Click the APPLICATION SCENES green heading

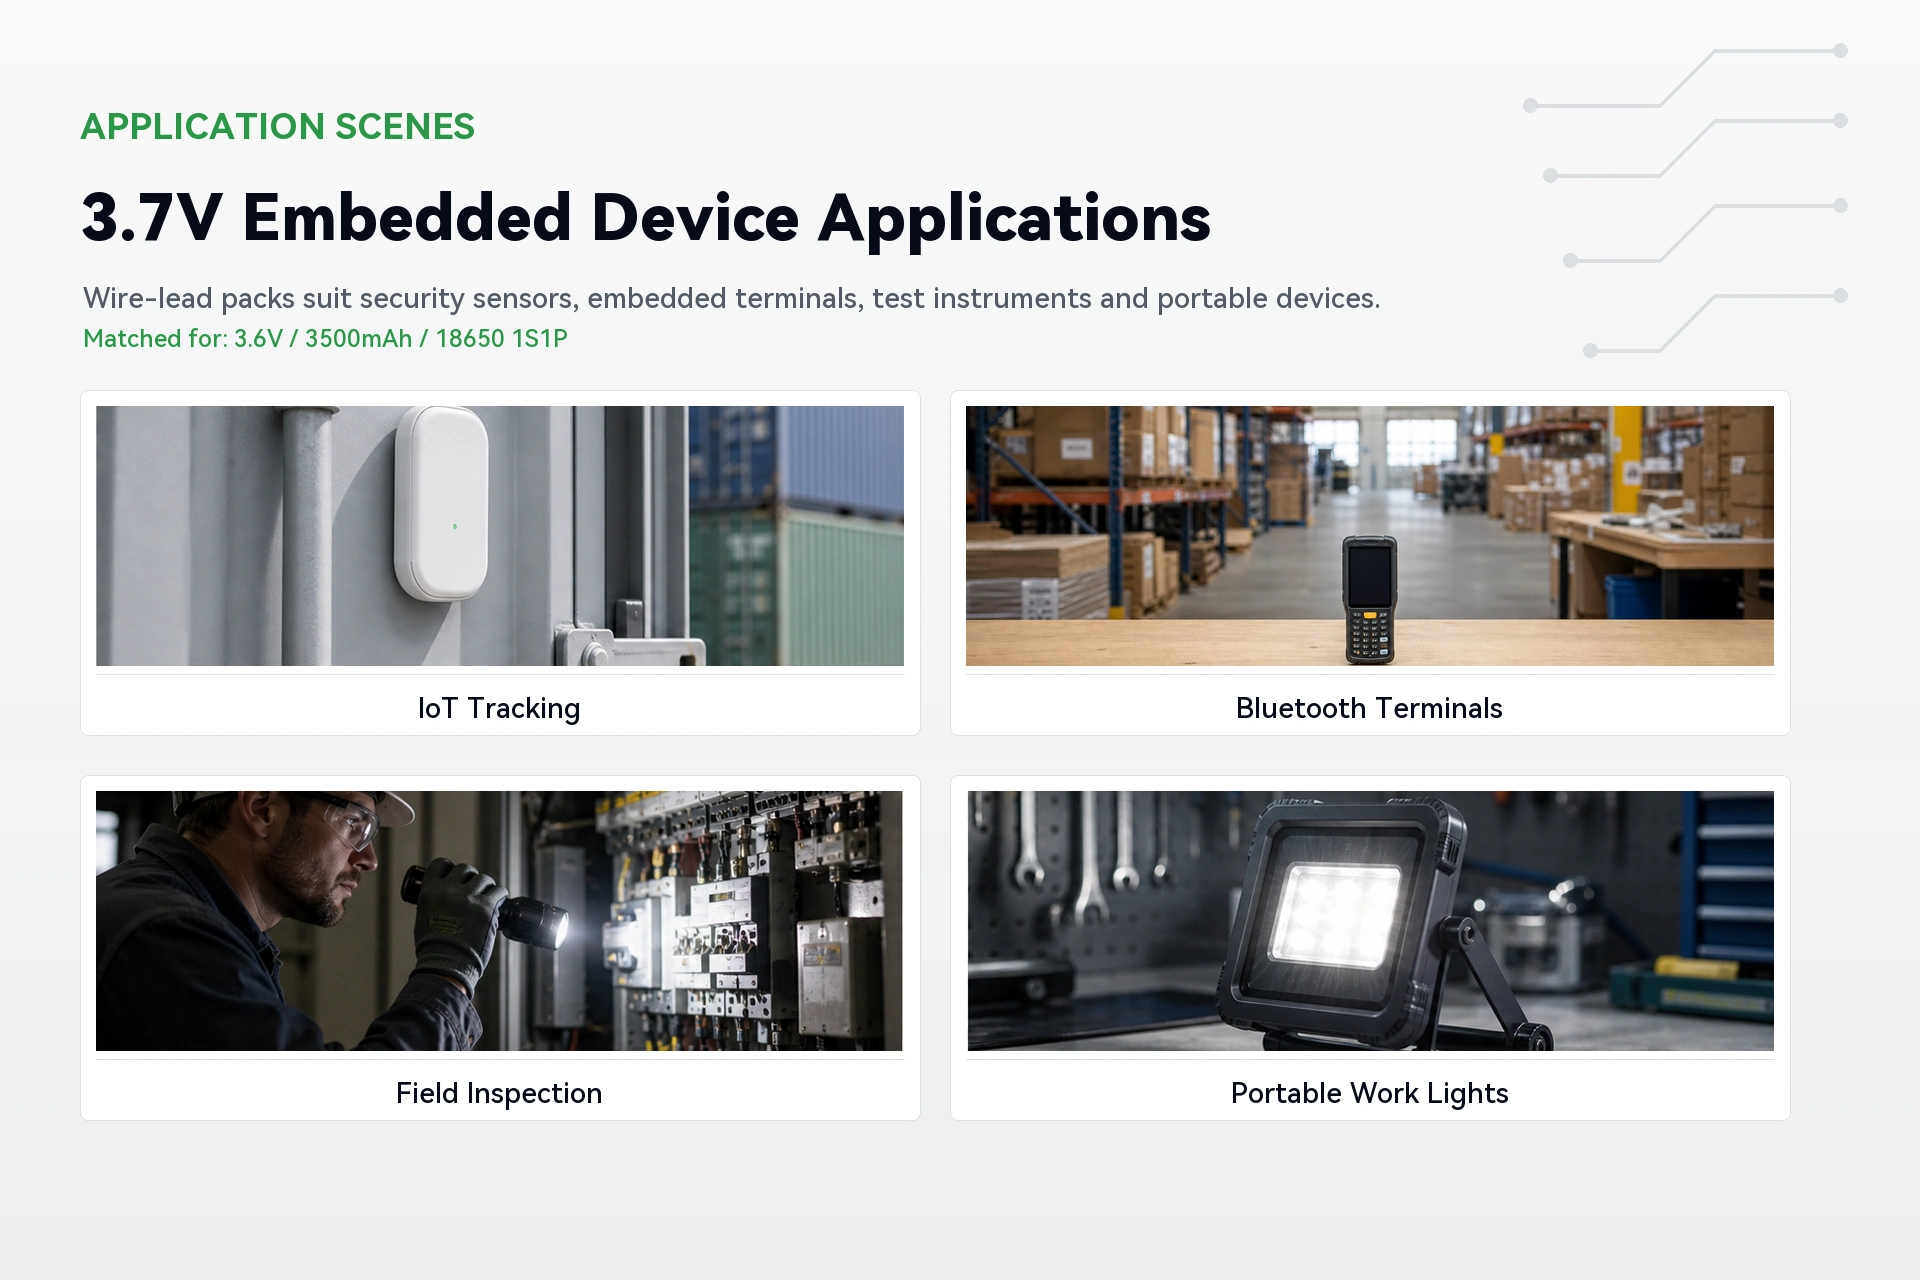pos(278,127)
